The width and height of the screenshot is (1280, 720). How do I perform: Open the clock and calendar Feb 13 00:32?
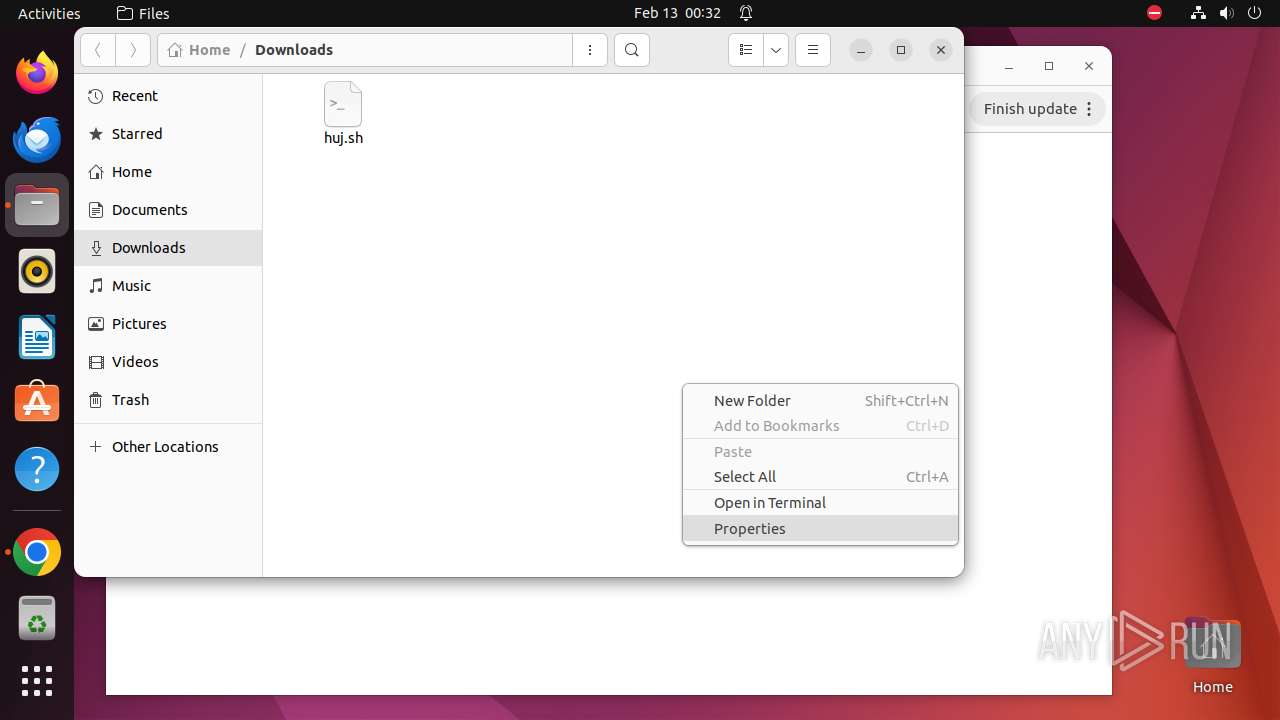(x=677, y=13)
